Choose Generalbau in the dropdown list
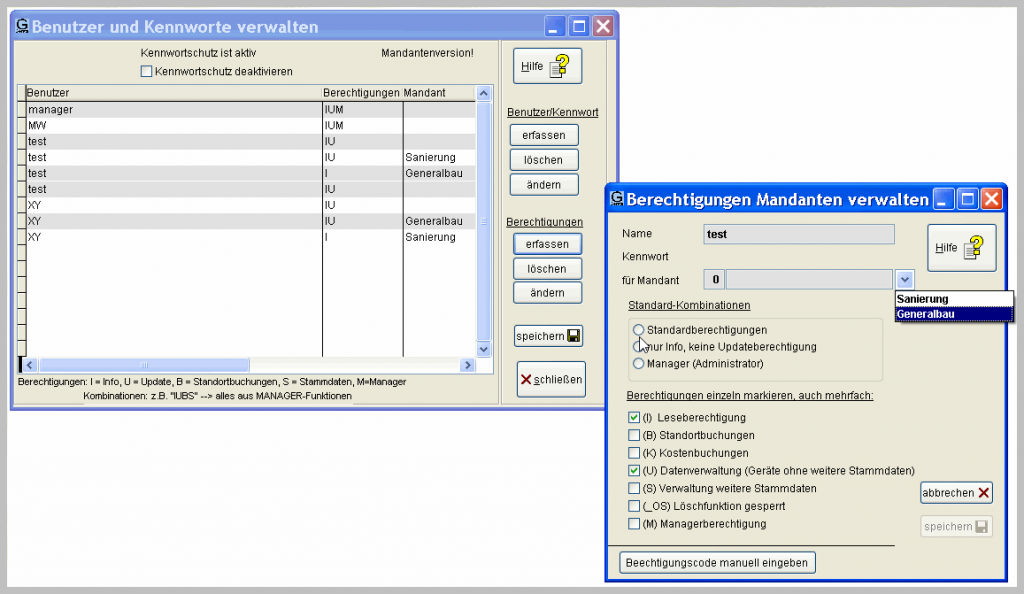Image resolution: width=1024 pixels, height=594 pixels. point(953,314)
